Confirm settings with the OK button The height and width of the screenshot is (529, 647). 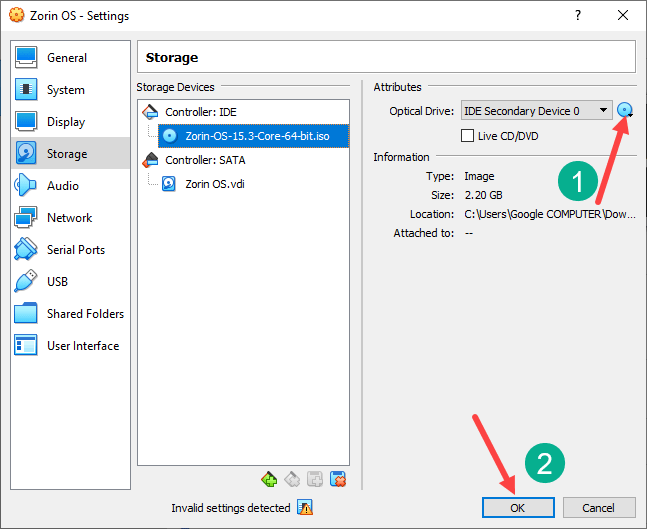(518, 508)
